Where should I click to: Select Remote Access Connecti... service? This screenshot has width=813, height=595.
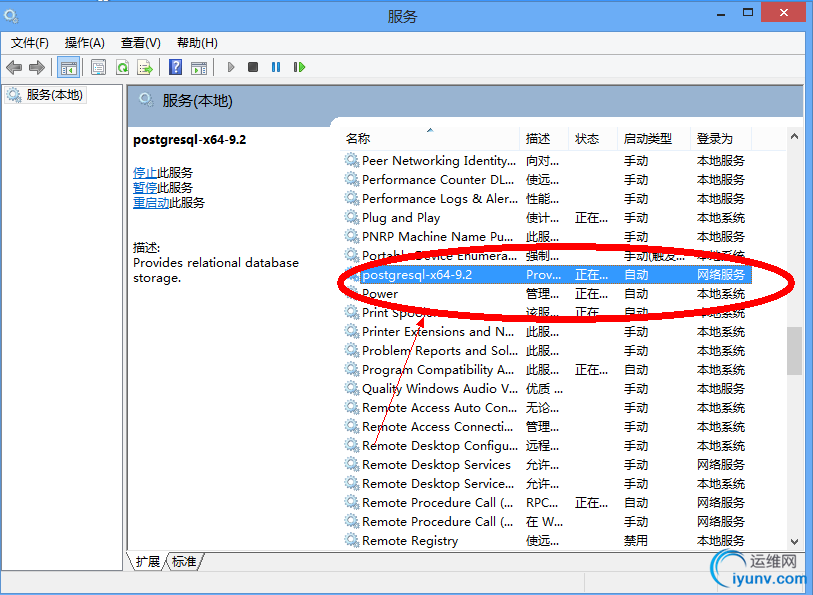pyautogui.click(x=547, y=427)
